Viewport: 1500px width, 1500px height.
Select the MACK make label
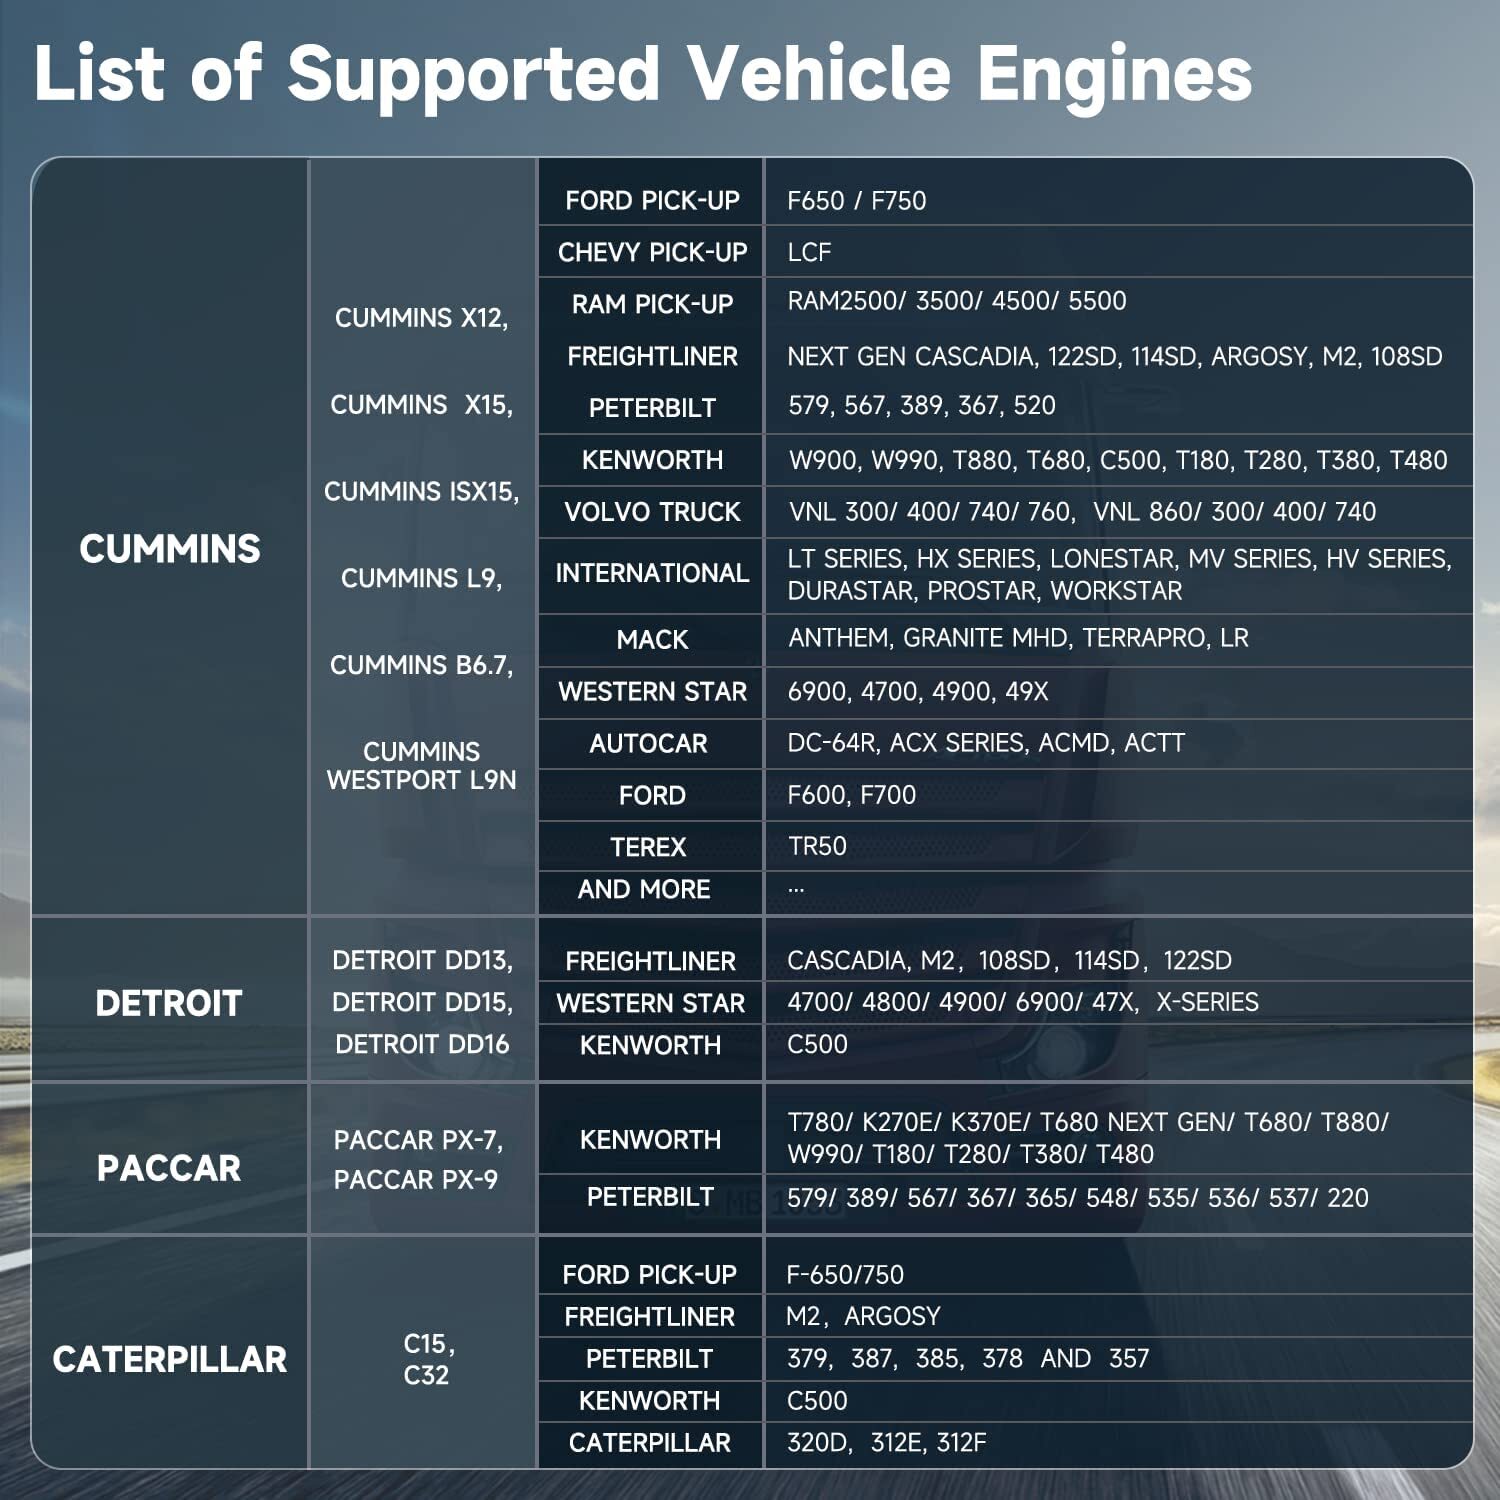(652, 640)
